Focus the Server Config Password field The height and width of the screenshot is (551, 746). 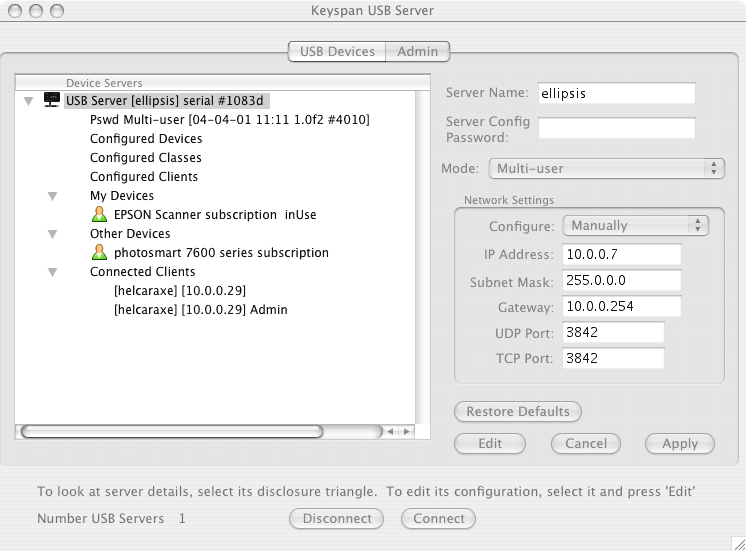tap(616, 128)
